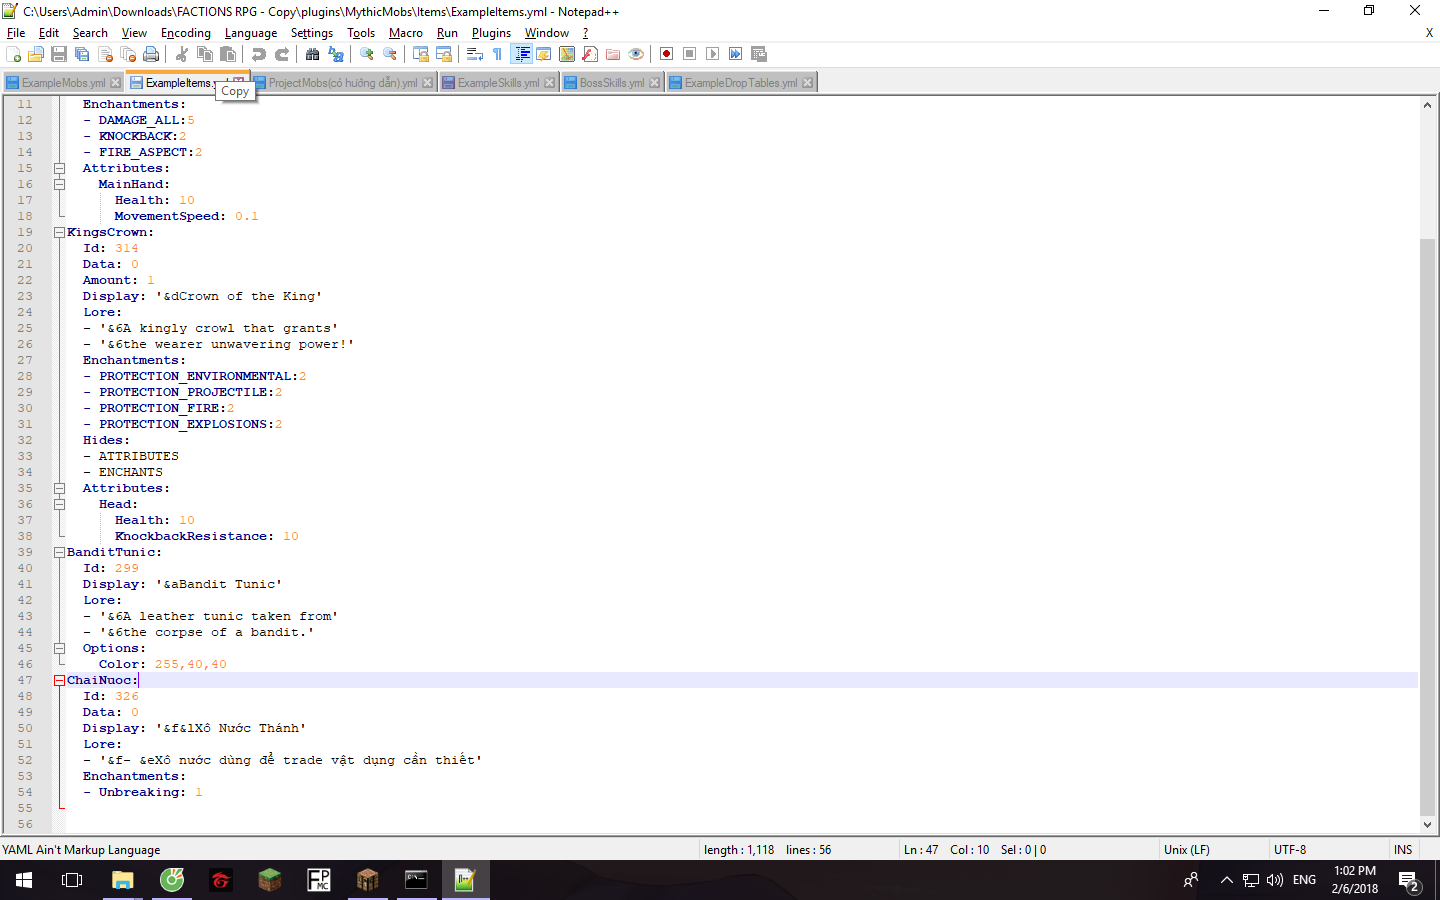The height and width of the screenshot is (900, 1440).
Task: Save all open files via toolbar
Action: point(81,54)
